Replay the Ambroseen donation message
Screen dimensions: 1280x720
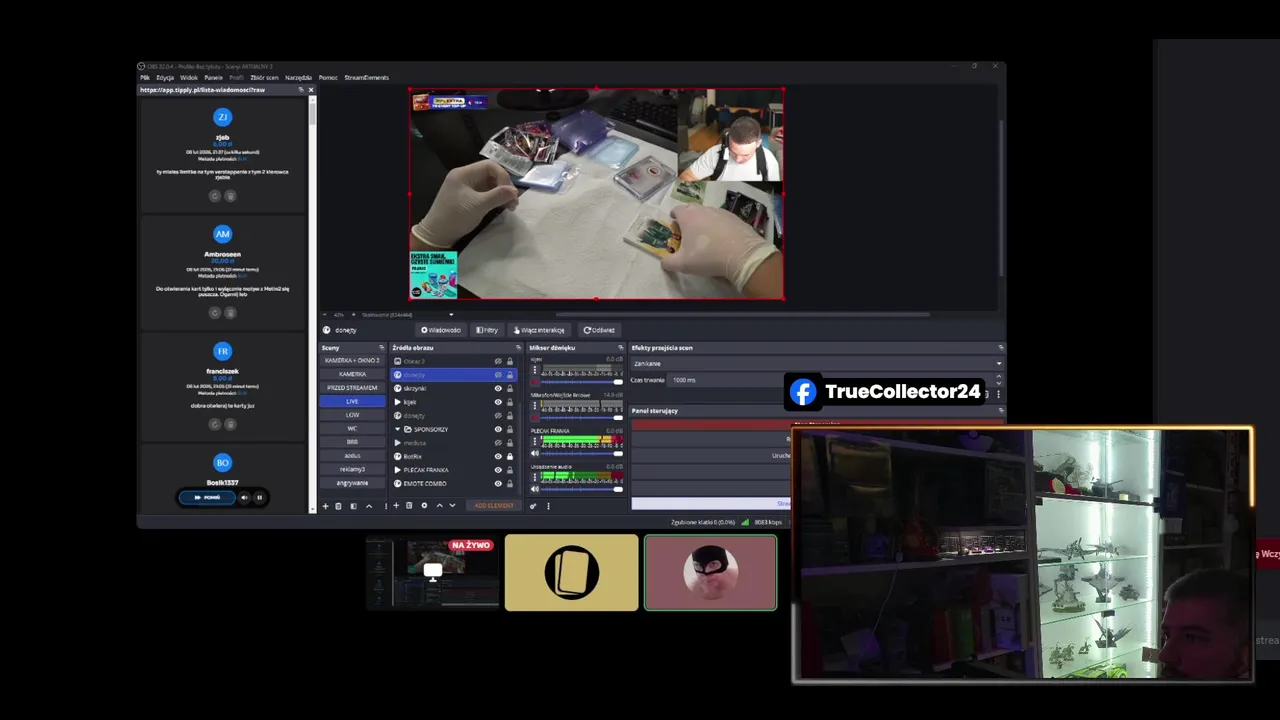pos(214,312)
